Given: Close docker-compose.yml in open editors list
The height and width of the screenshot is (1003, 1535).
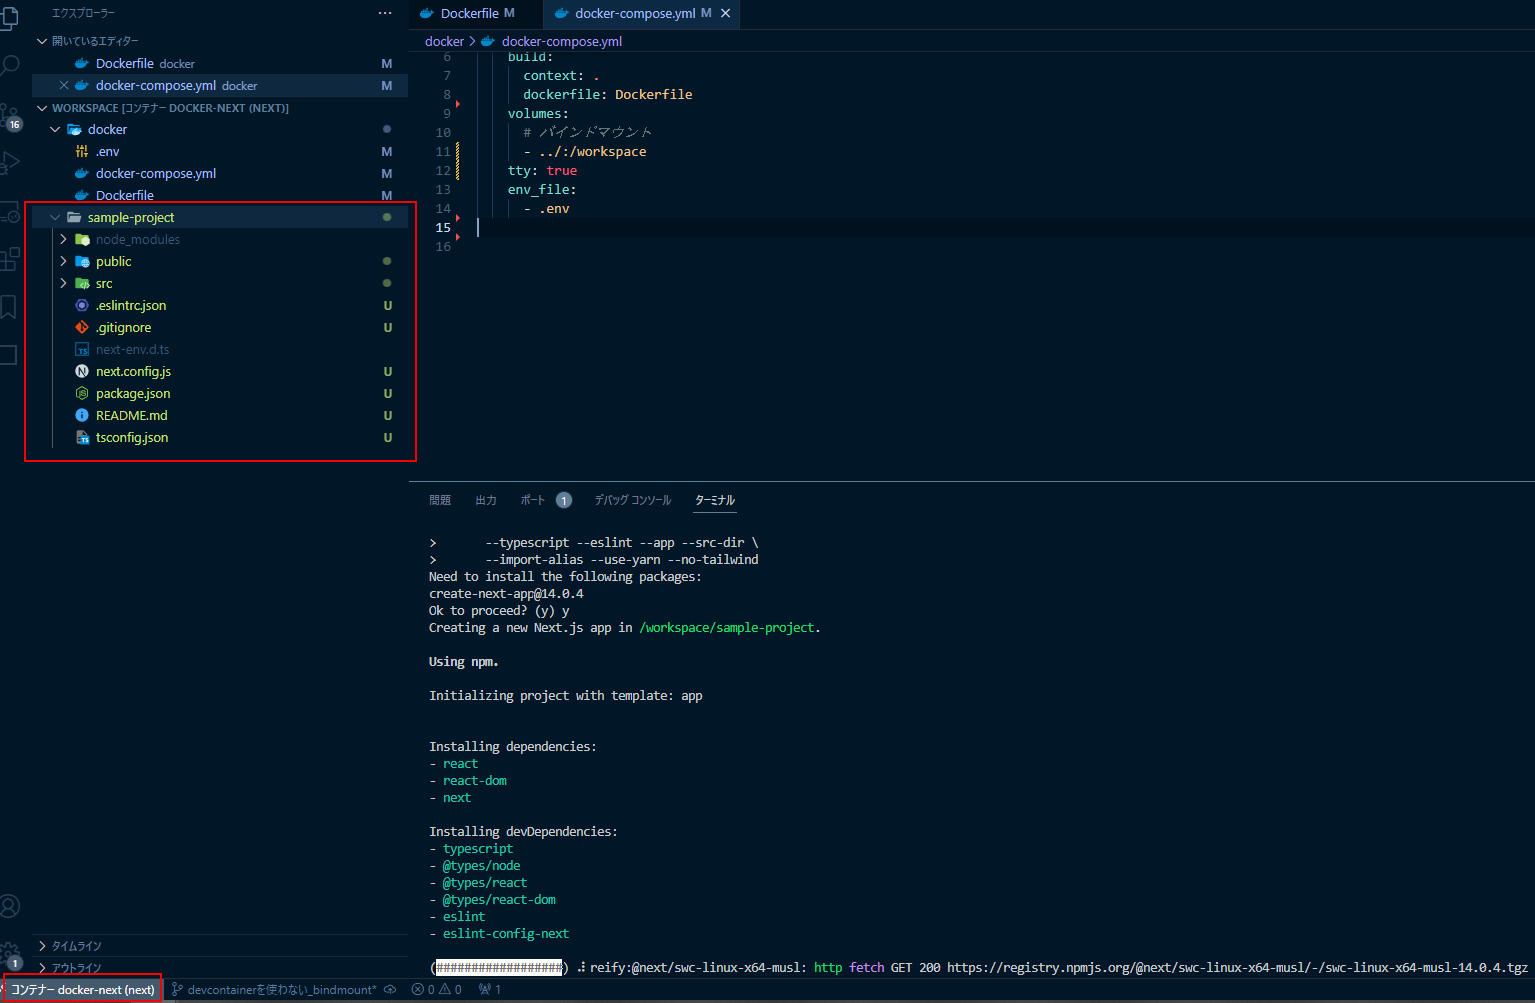Looking at the screenshot, I should tap(64, 85).
